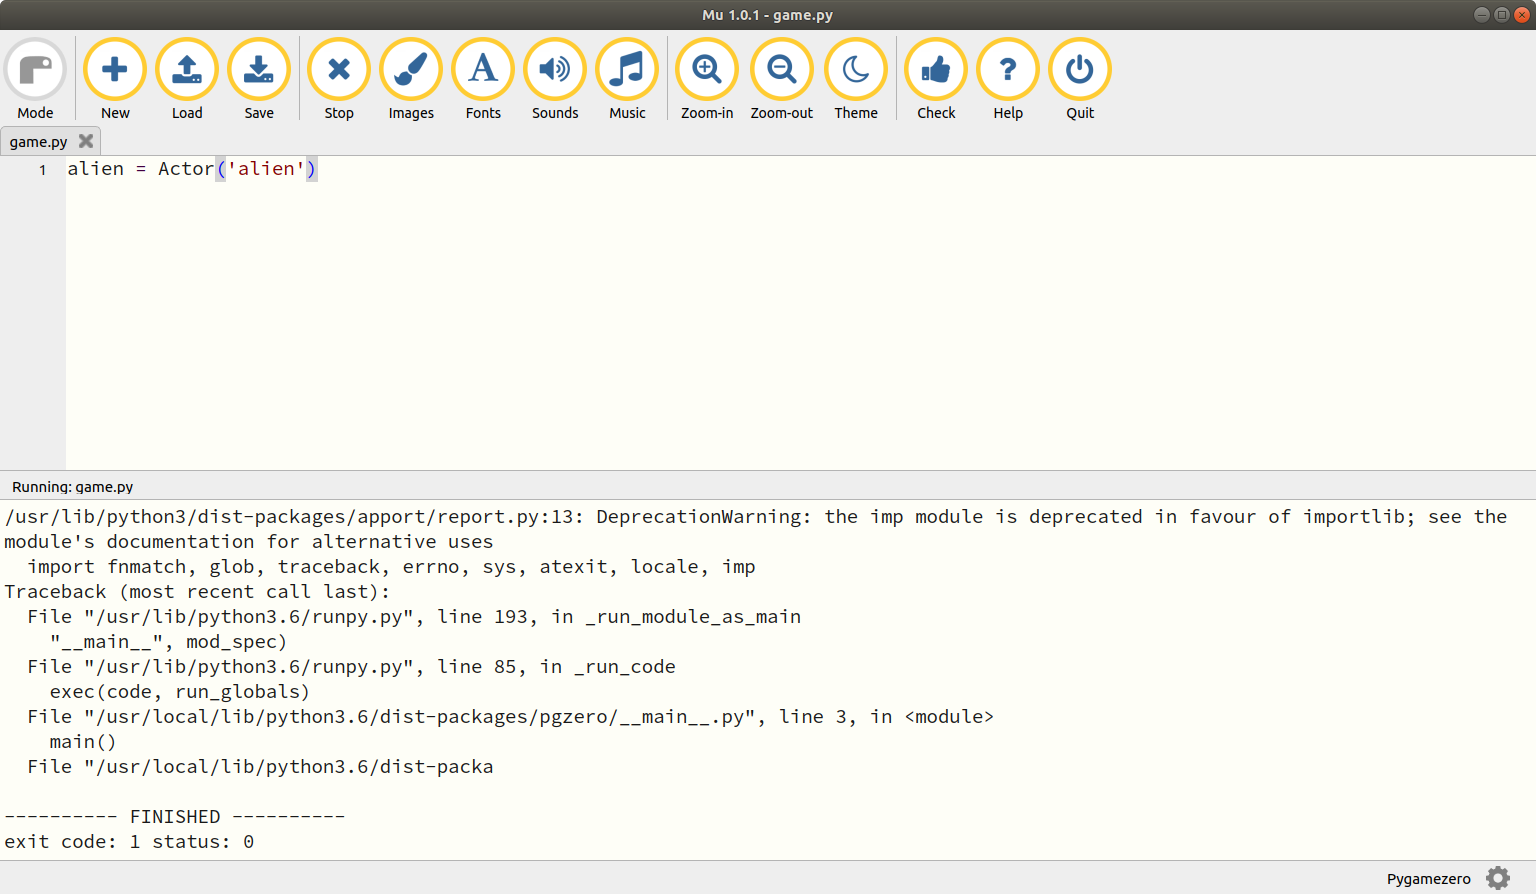Screen dimensions: 1536x894
Task: Select the game.py tab
Action: tap(38, 141)
